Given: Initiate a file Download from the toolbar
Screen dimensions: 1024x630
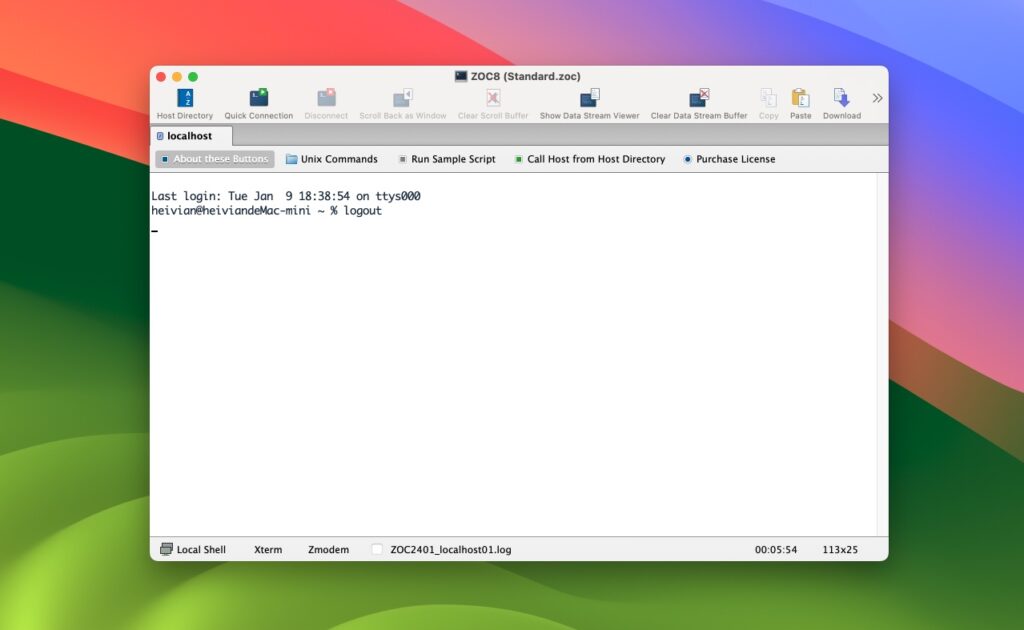Looking at the screenshot, I should [x=841, y=101].
